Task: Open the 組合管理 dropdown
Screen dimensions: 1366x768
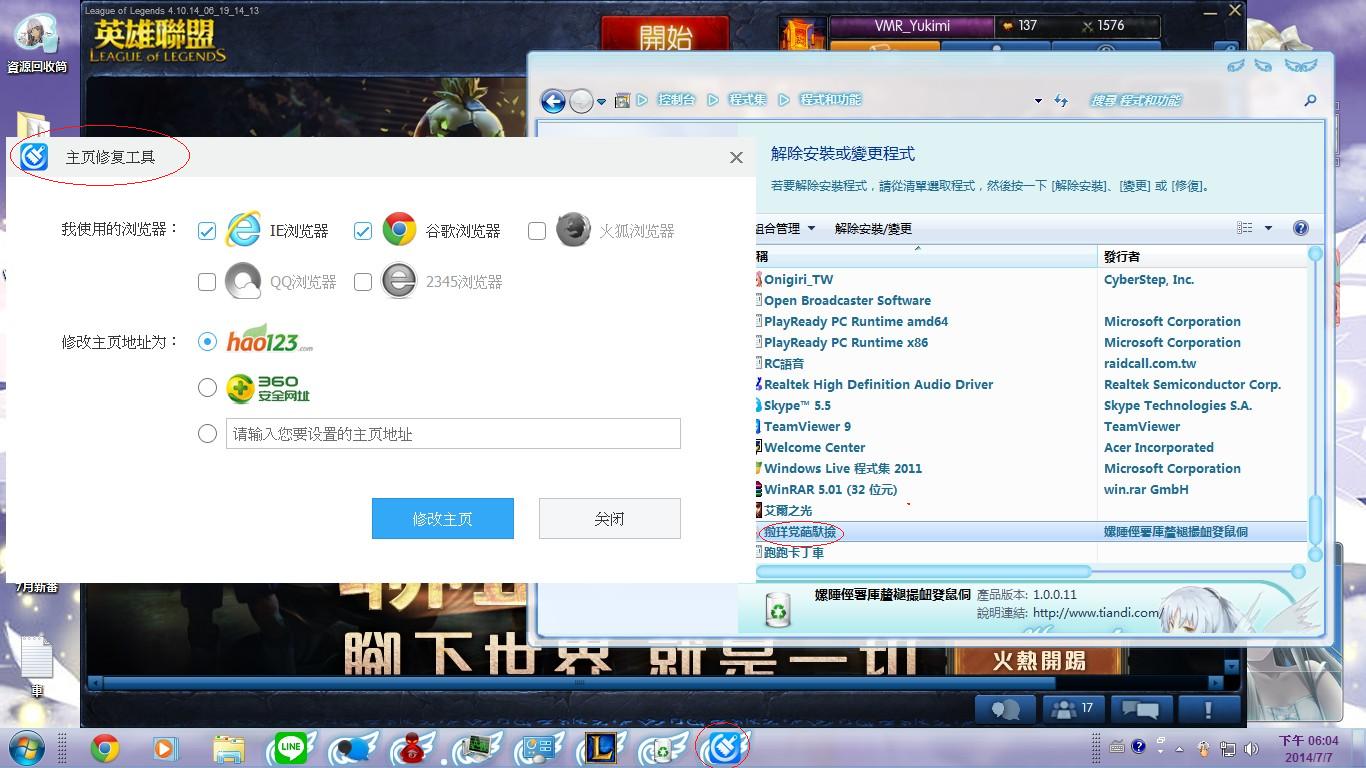Action: (x=786, y=228)
